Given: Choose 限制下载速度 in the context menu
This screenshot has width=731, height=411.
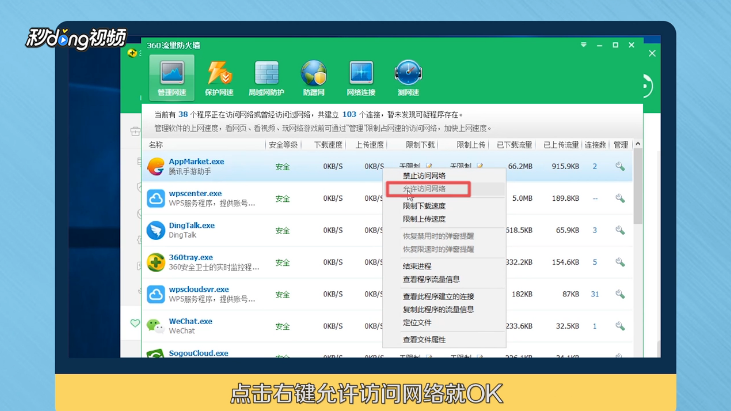Looking at the screenshot, I should [424, 206].
